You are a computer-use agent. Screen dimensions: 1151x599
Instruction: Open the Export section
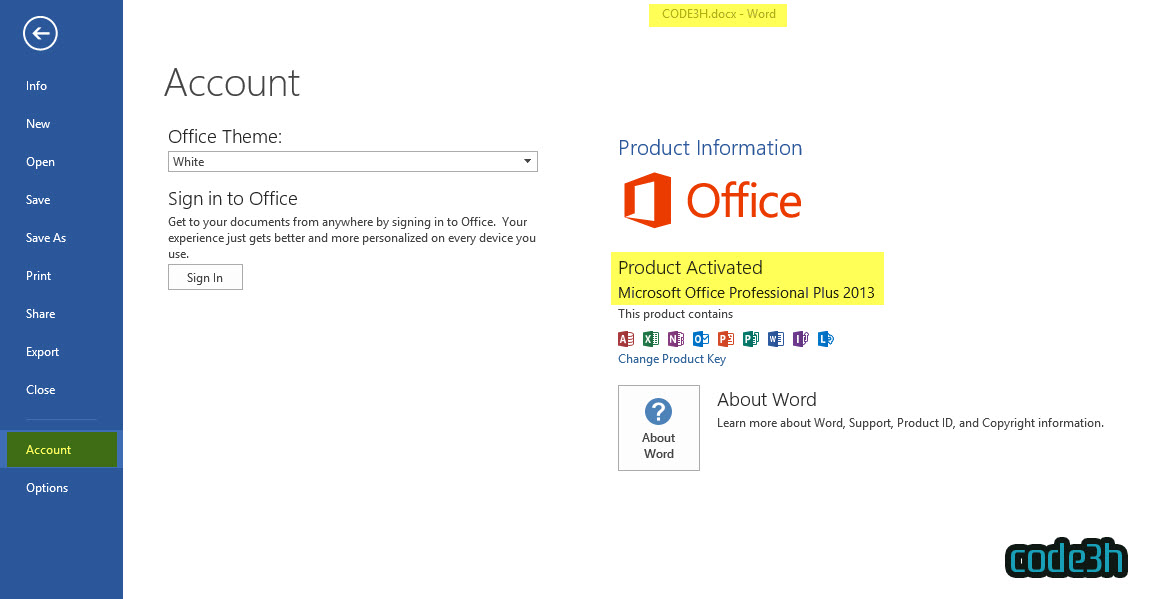pos(43,352)
